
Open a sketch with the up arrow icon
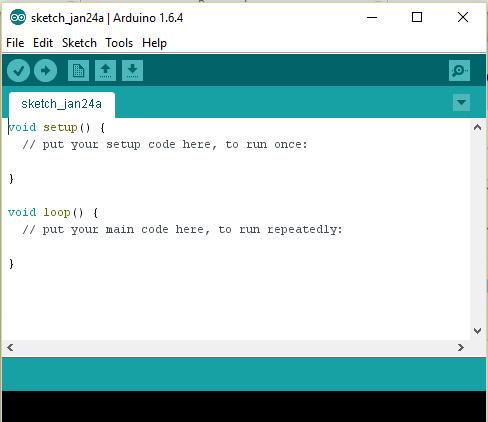click(105, 70)
